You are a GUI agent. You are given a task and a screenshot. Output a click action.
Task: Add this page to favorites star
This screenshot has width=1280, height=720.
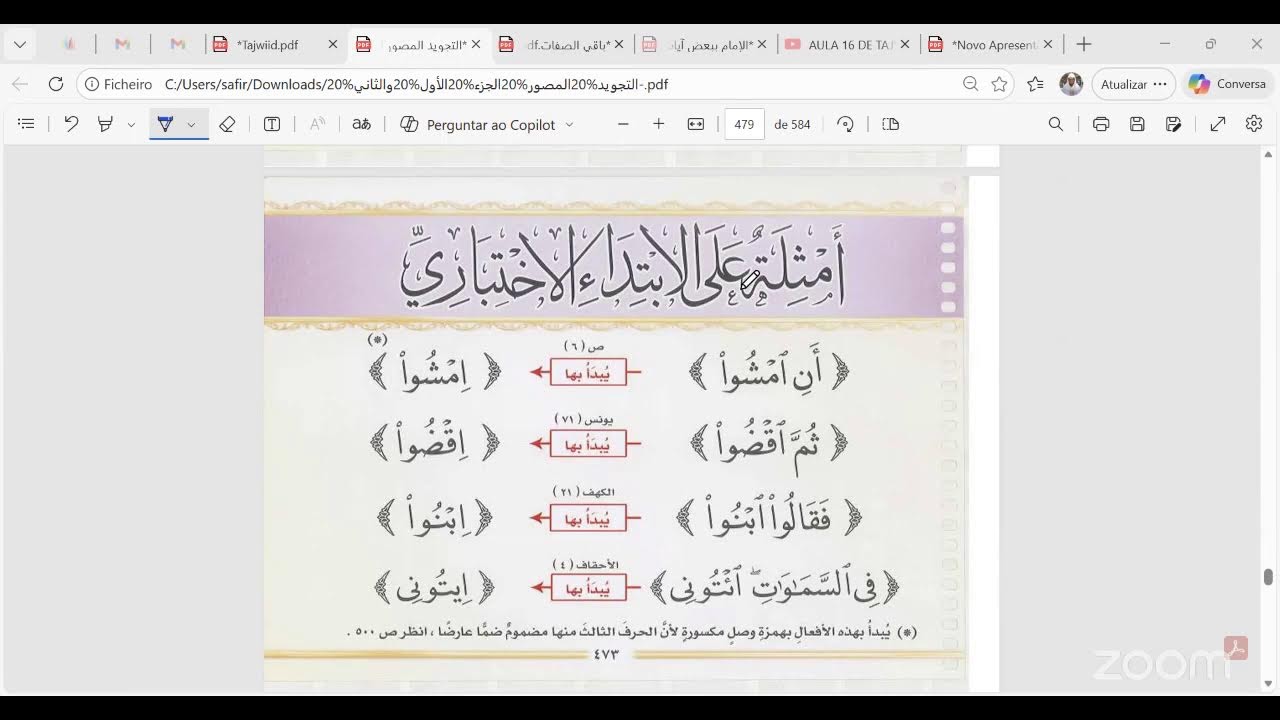point(999,84)
